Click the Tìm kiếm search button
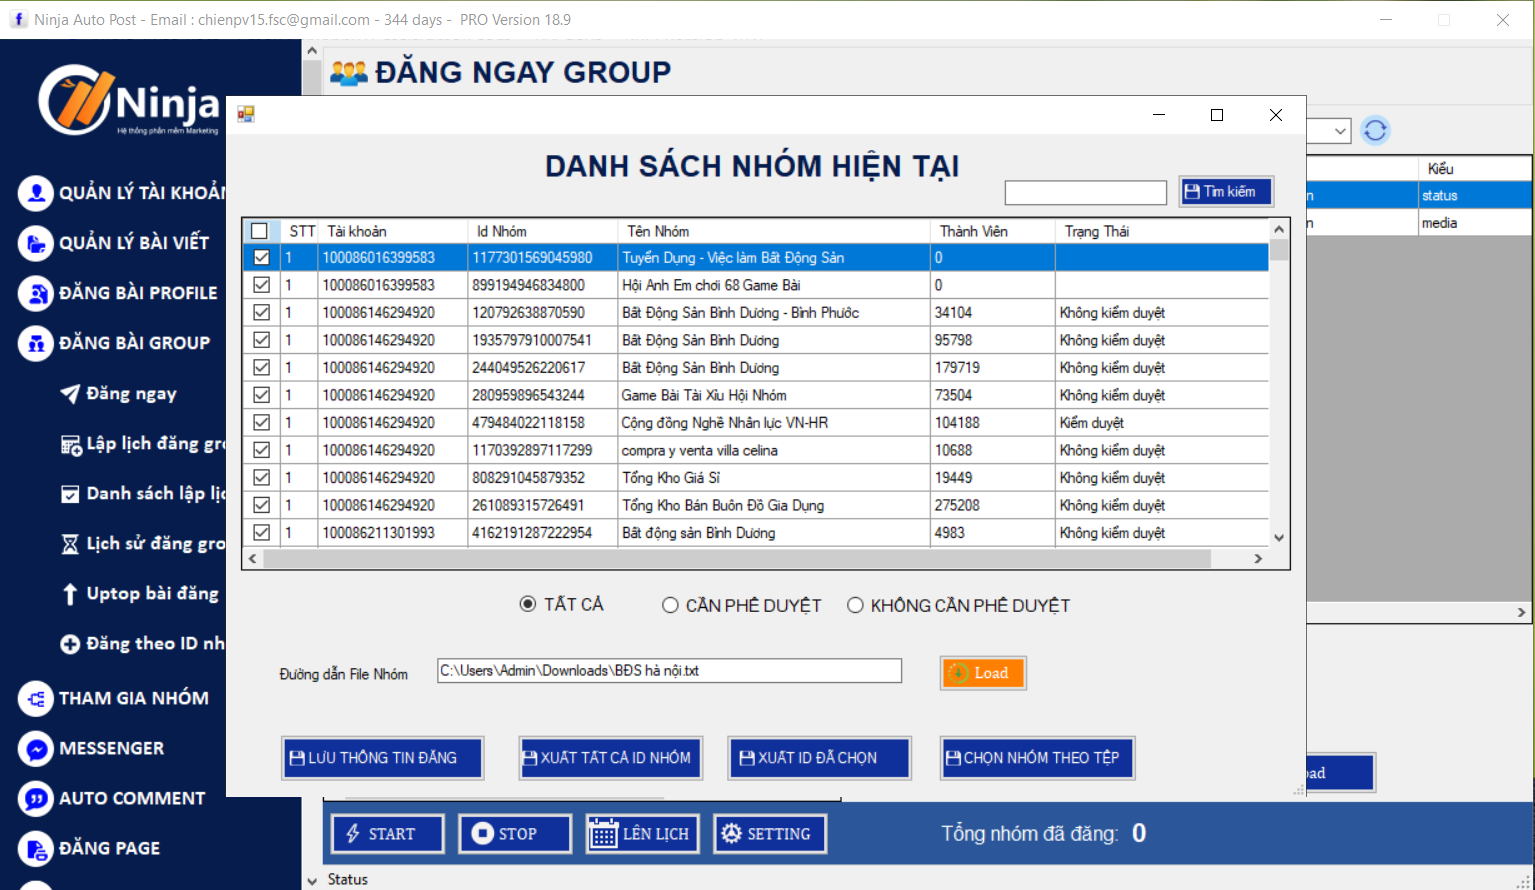The height and width of the screenshot is (890, 1535). [x=1226, y=192]
